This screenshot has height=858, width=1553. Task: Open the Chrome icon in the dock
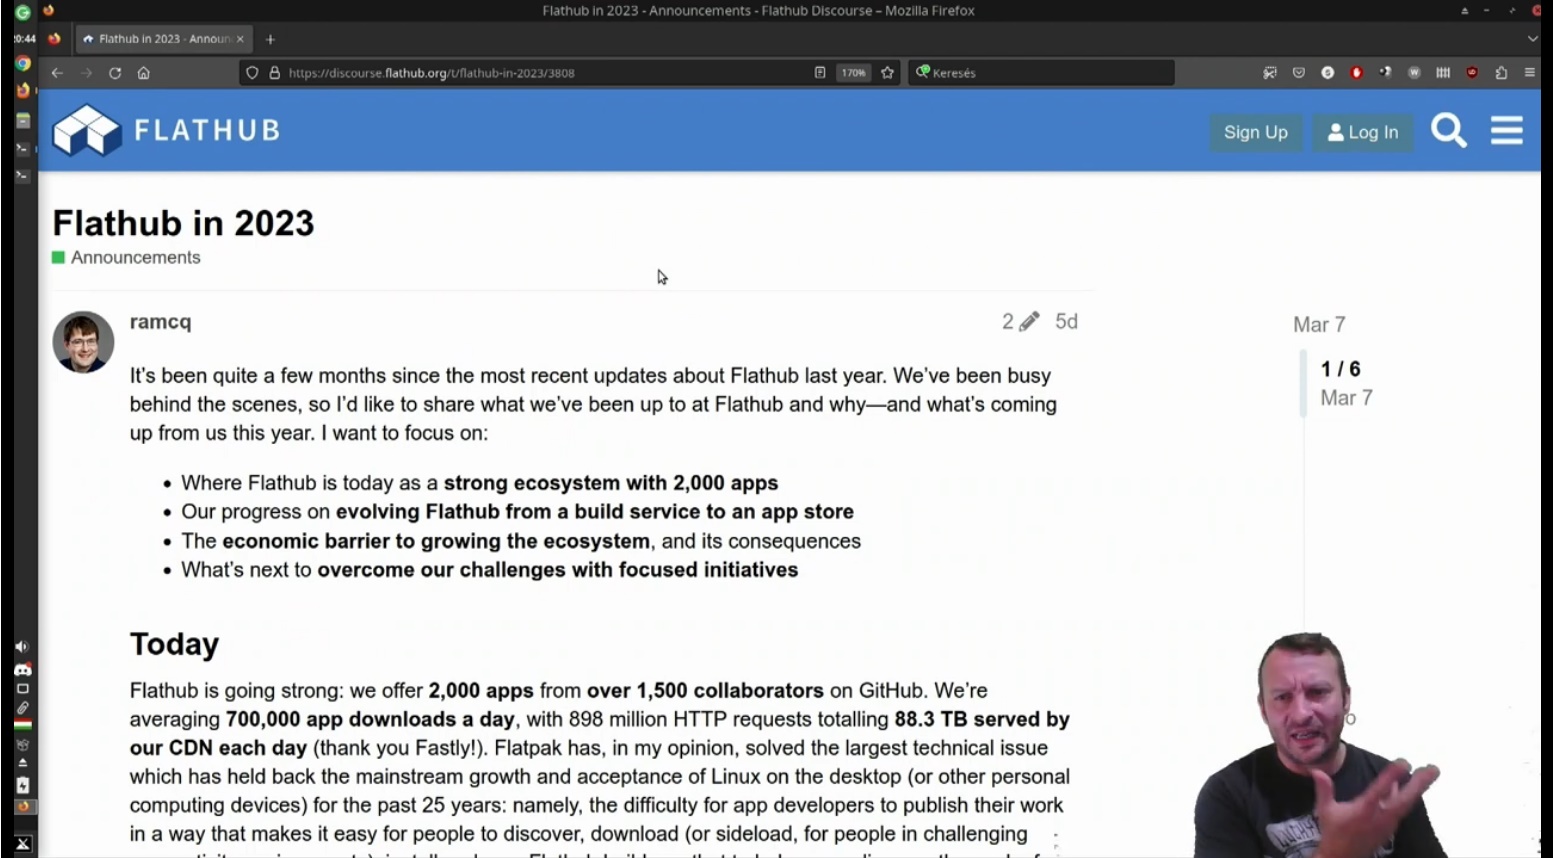coord(23,64)
